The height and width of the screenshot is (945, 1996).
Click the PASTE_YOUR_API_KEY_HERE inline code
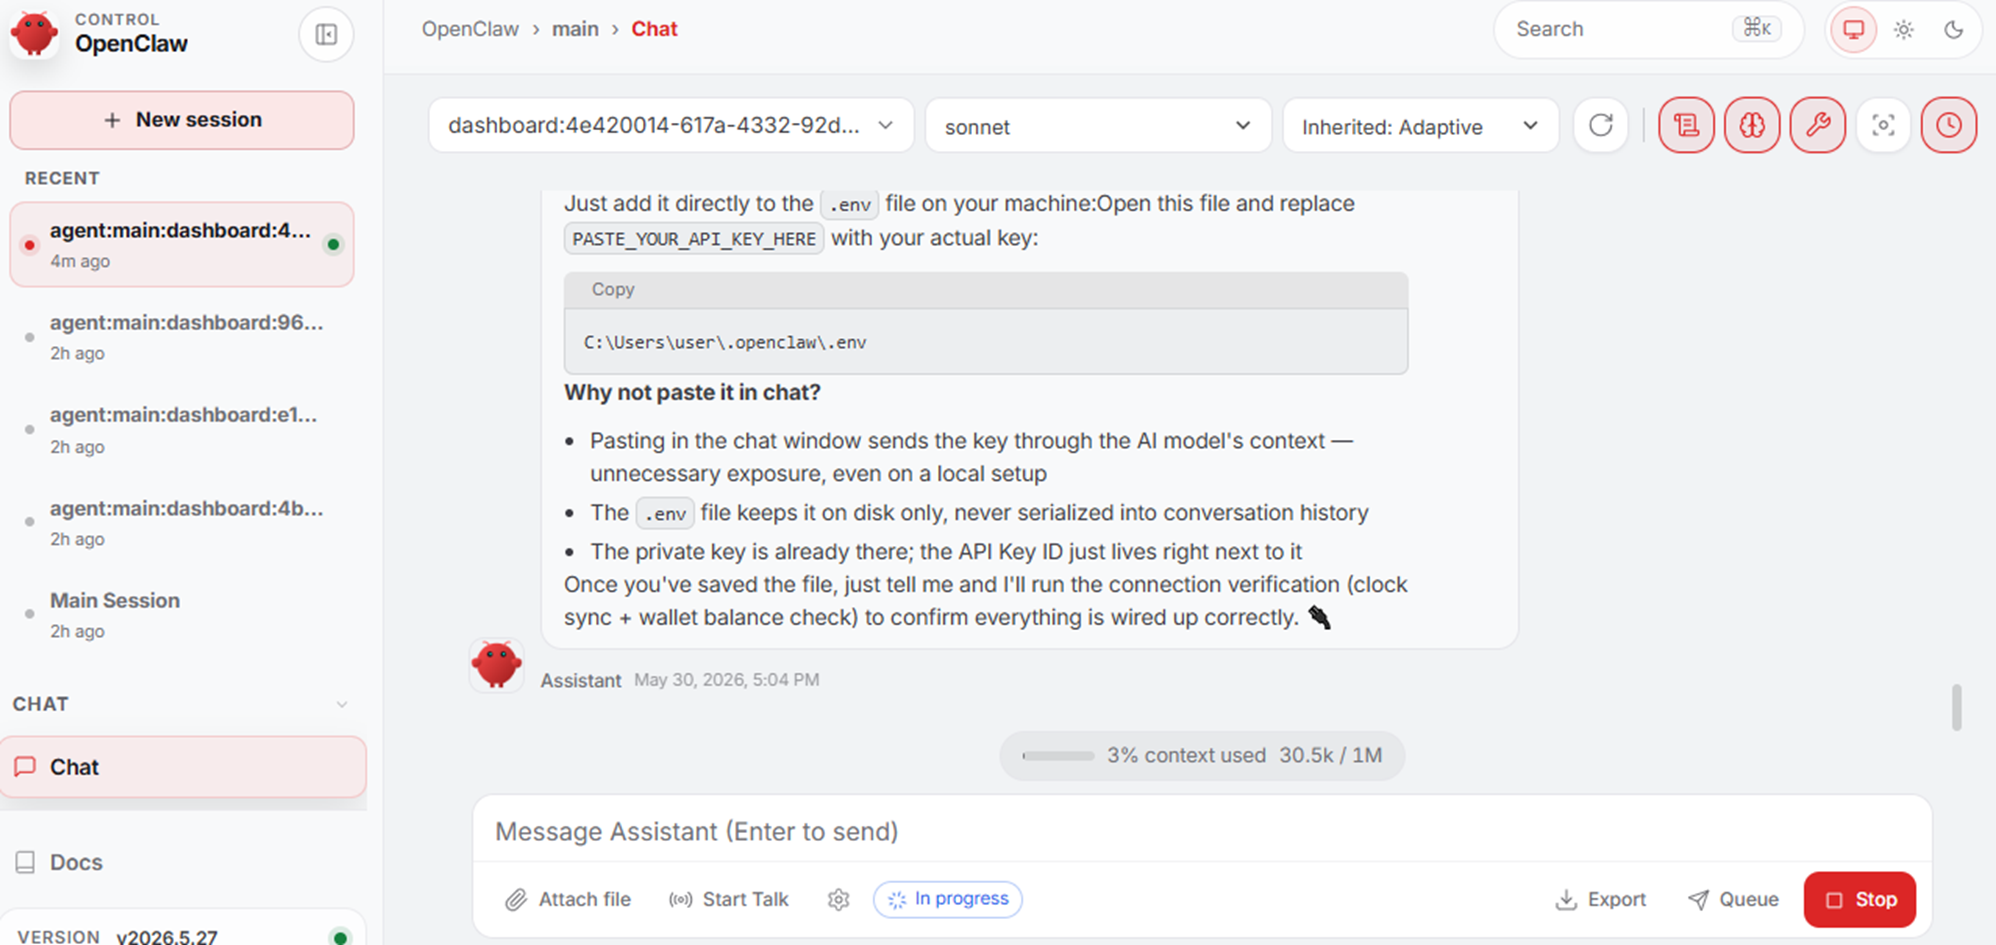click(694, 239)
